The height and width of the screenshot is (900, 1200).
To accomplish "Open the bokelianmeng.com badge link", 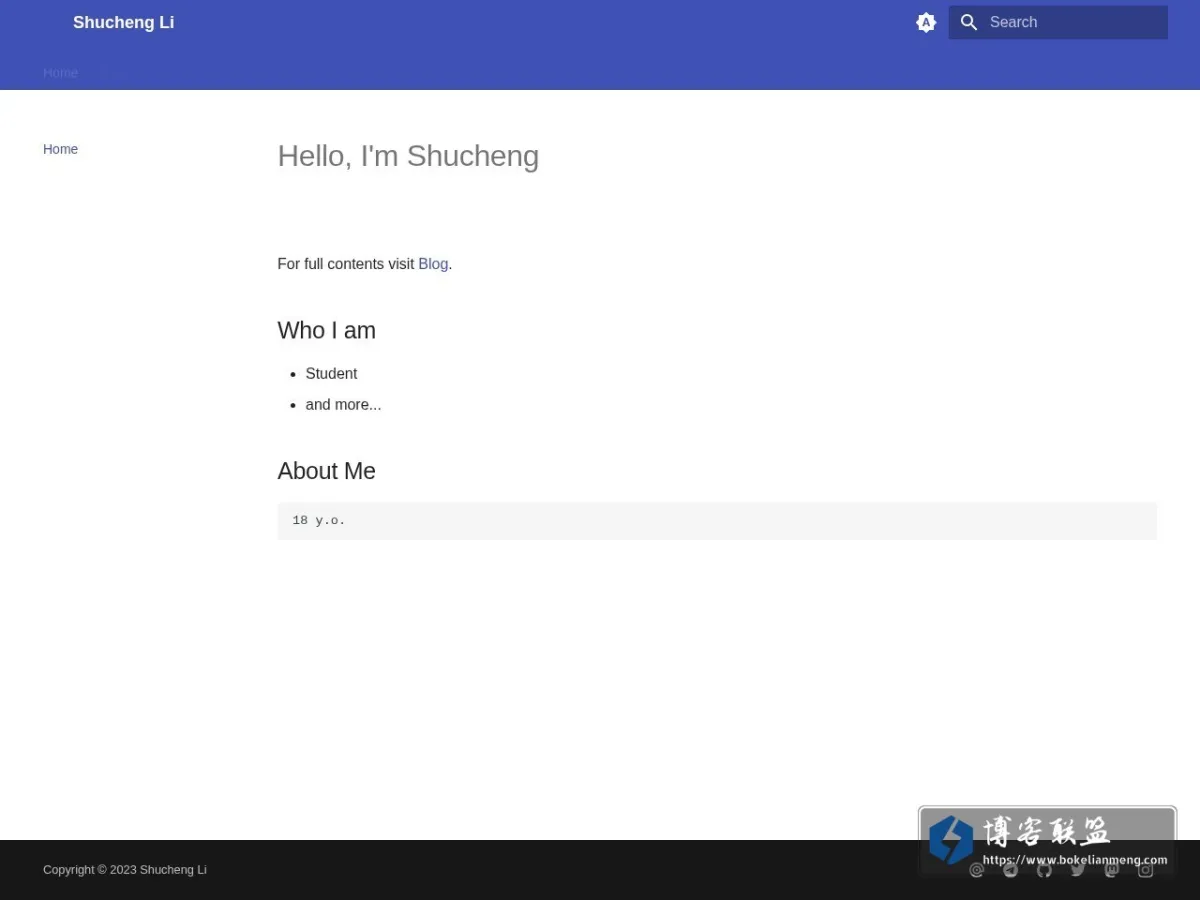I will coord(1047,840).
